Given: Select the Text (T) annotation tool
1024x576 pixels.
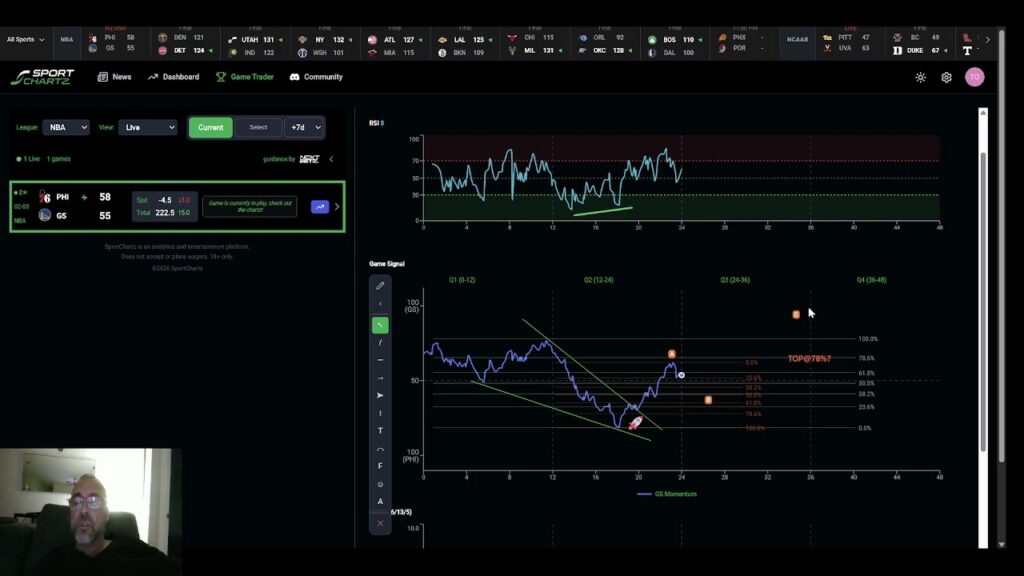Looking at the screenshot, I should pyautogui.click(x=380, y=431).
